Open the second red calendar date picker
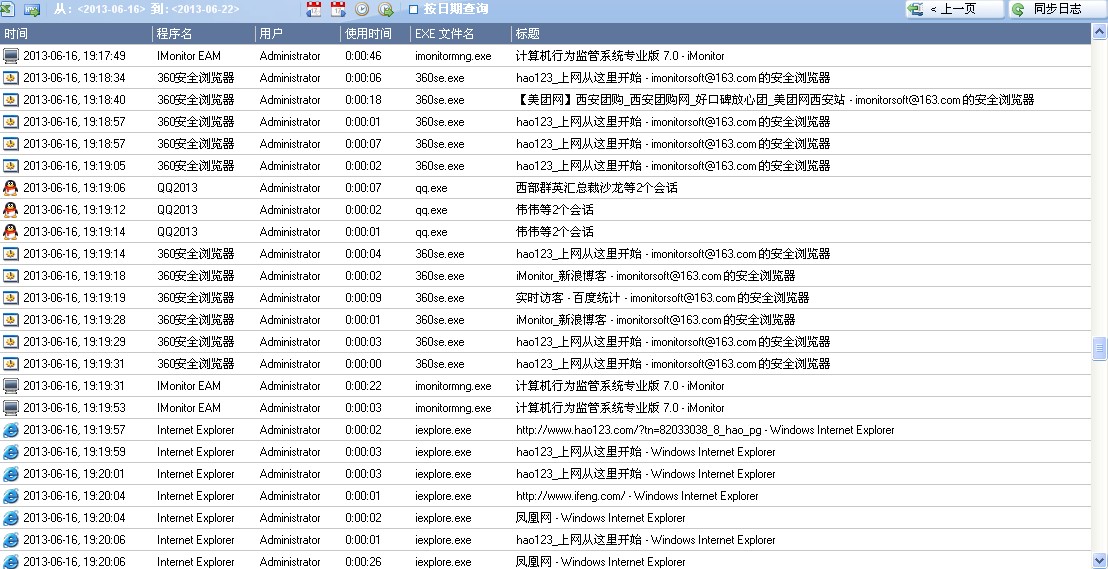Screen dimensions: 1108x569 coord(338,9)
